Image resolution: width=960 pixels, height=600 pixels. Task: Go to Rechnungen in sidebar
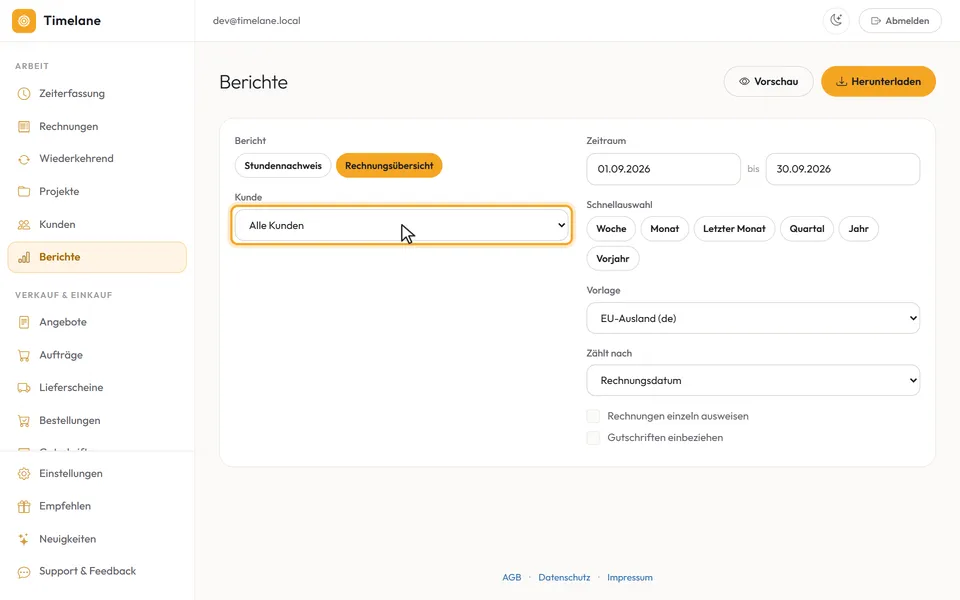tap(97, 127)
